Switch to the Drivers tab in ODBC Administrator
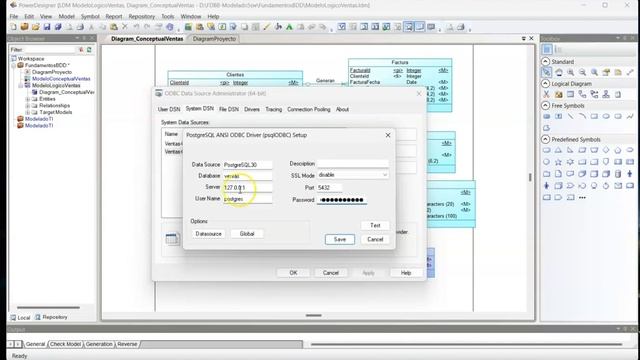640x360 pixels. 252,109
